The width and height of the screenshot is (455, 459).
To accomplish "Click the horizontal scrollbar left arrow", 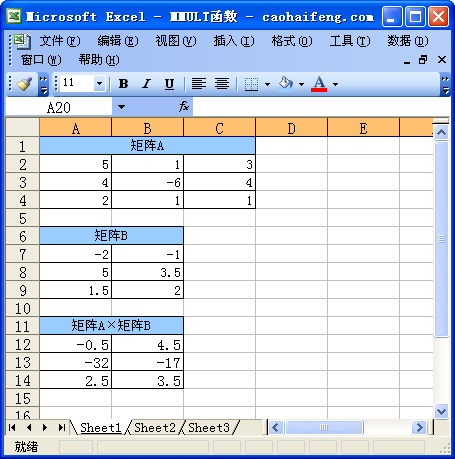I will (x=276, y=427).
